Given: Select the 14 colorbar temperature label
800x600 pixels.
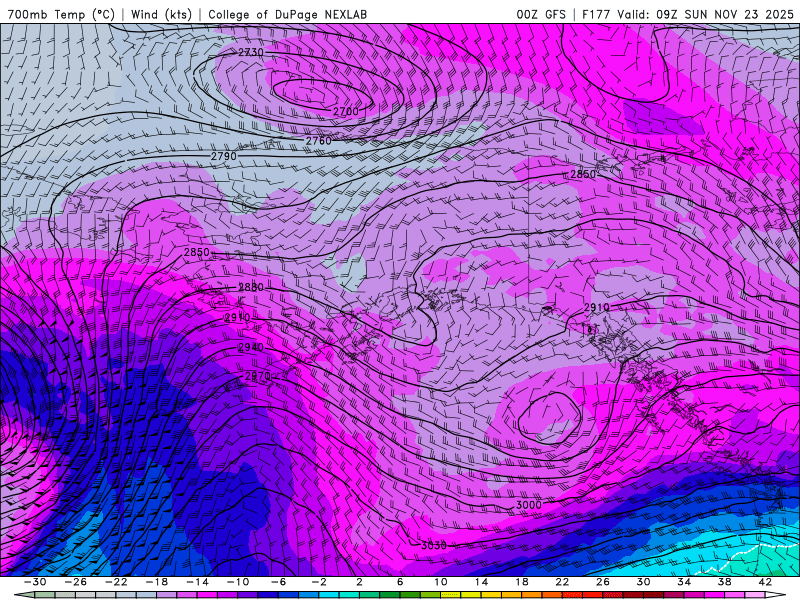Looking at the screenshot, I should pyautogui.click(x=481, y=582).
